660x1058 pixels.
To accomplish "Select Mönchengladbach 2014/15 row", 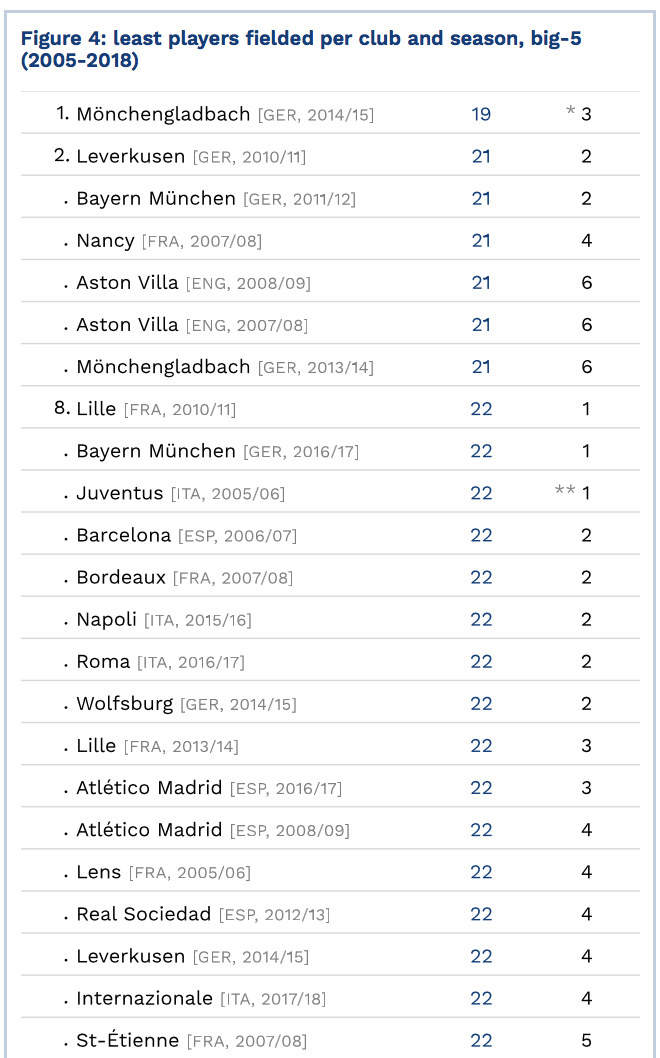I will (330, 113).
